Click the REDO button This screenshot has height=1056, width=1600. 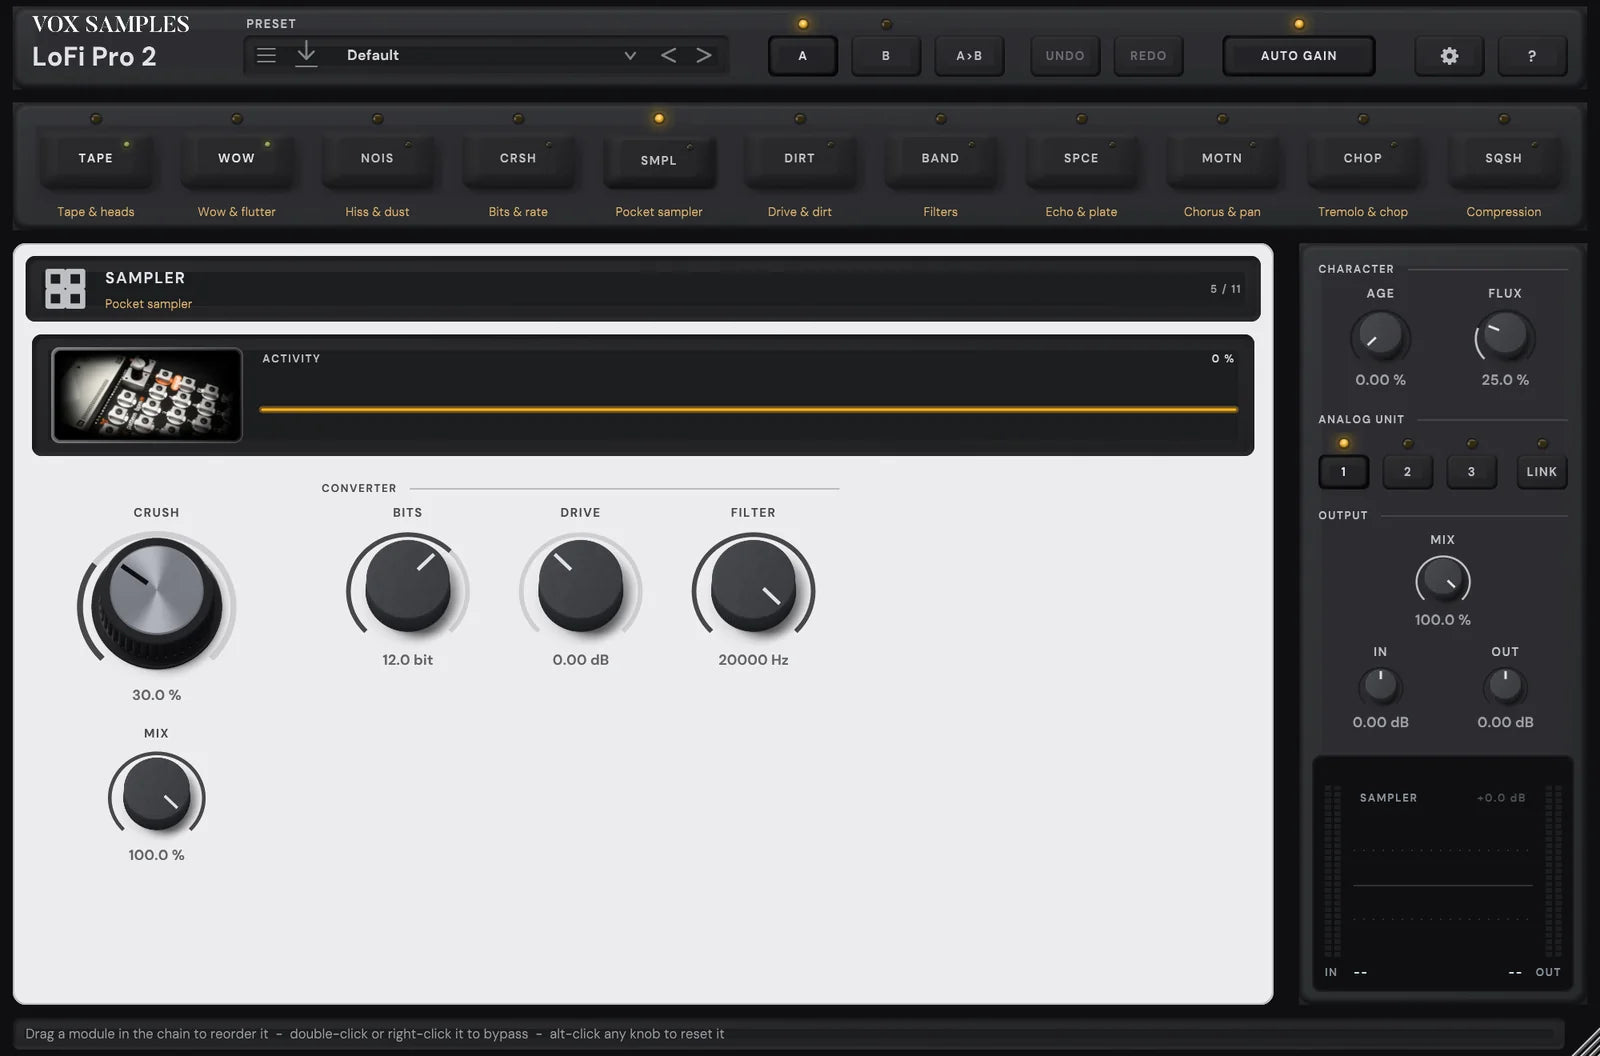coord(1148,56)
